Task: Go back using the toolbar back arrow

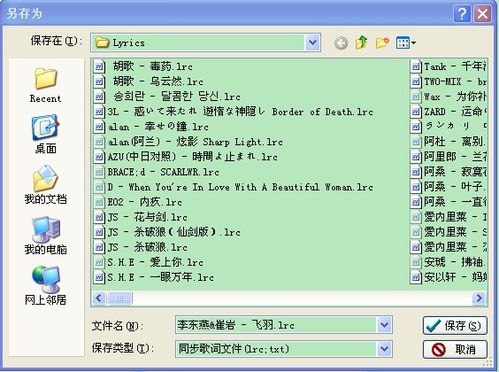Action: coord(341,43)
